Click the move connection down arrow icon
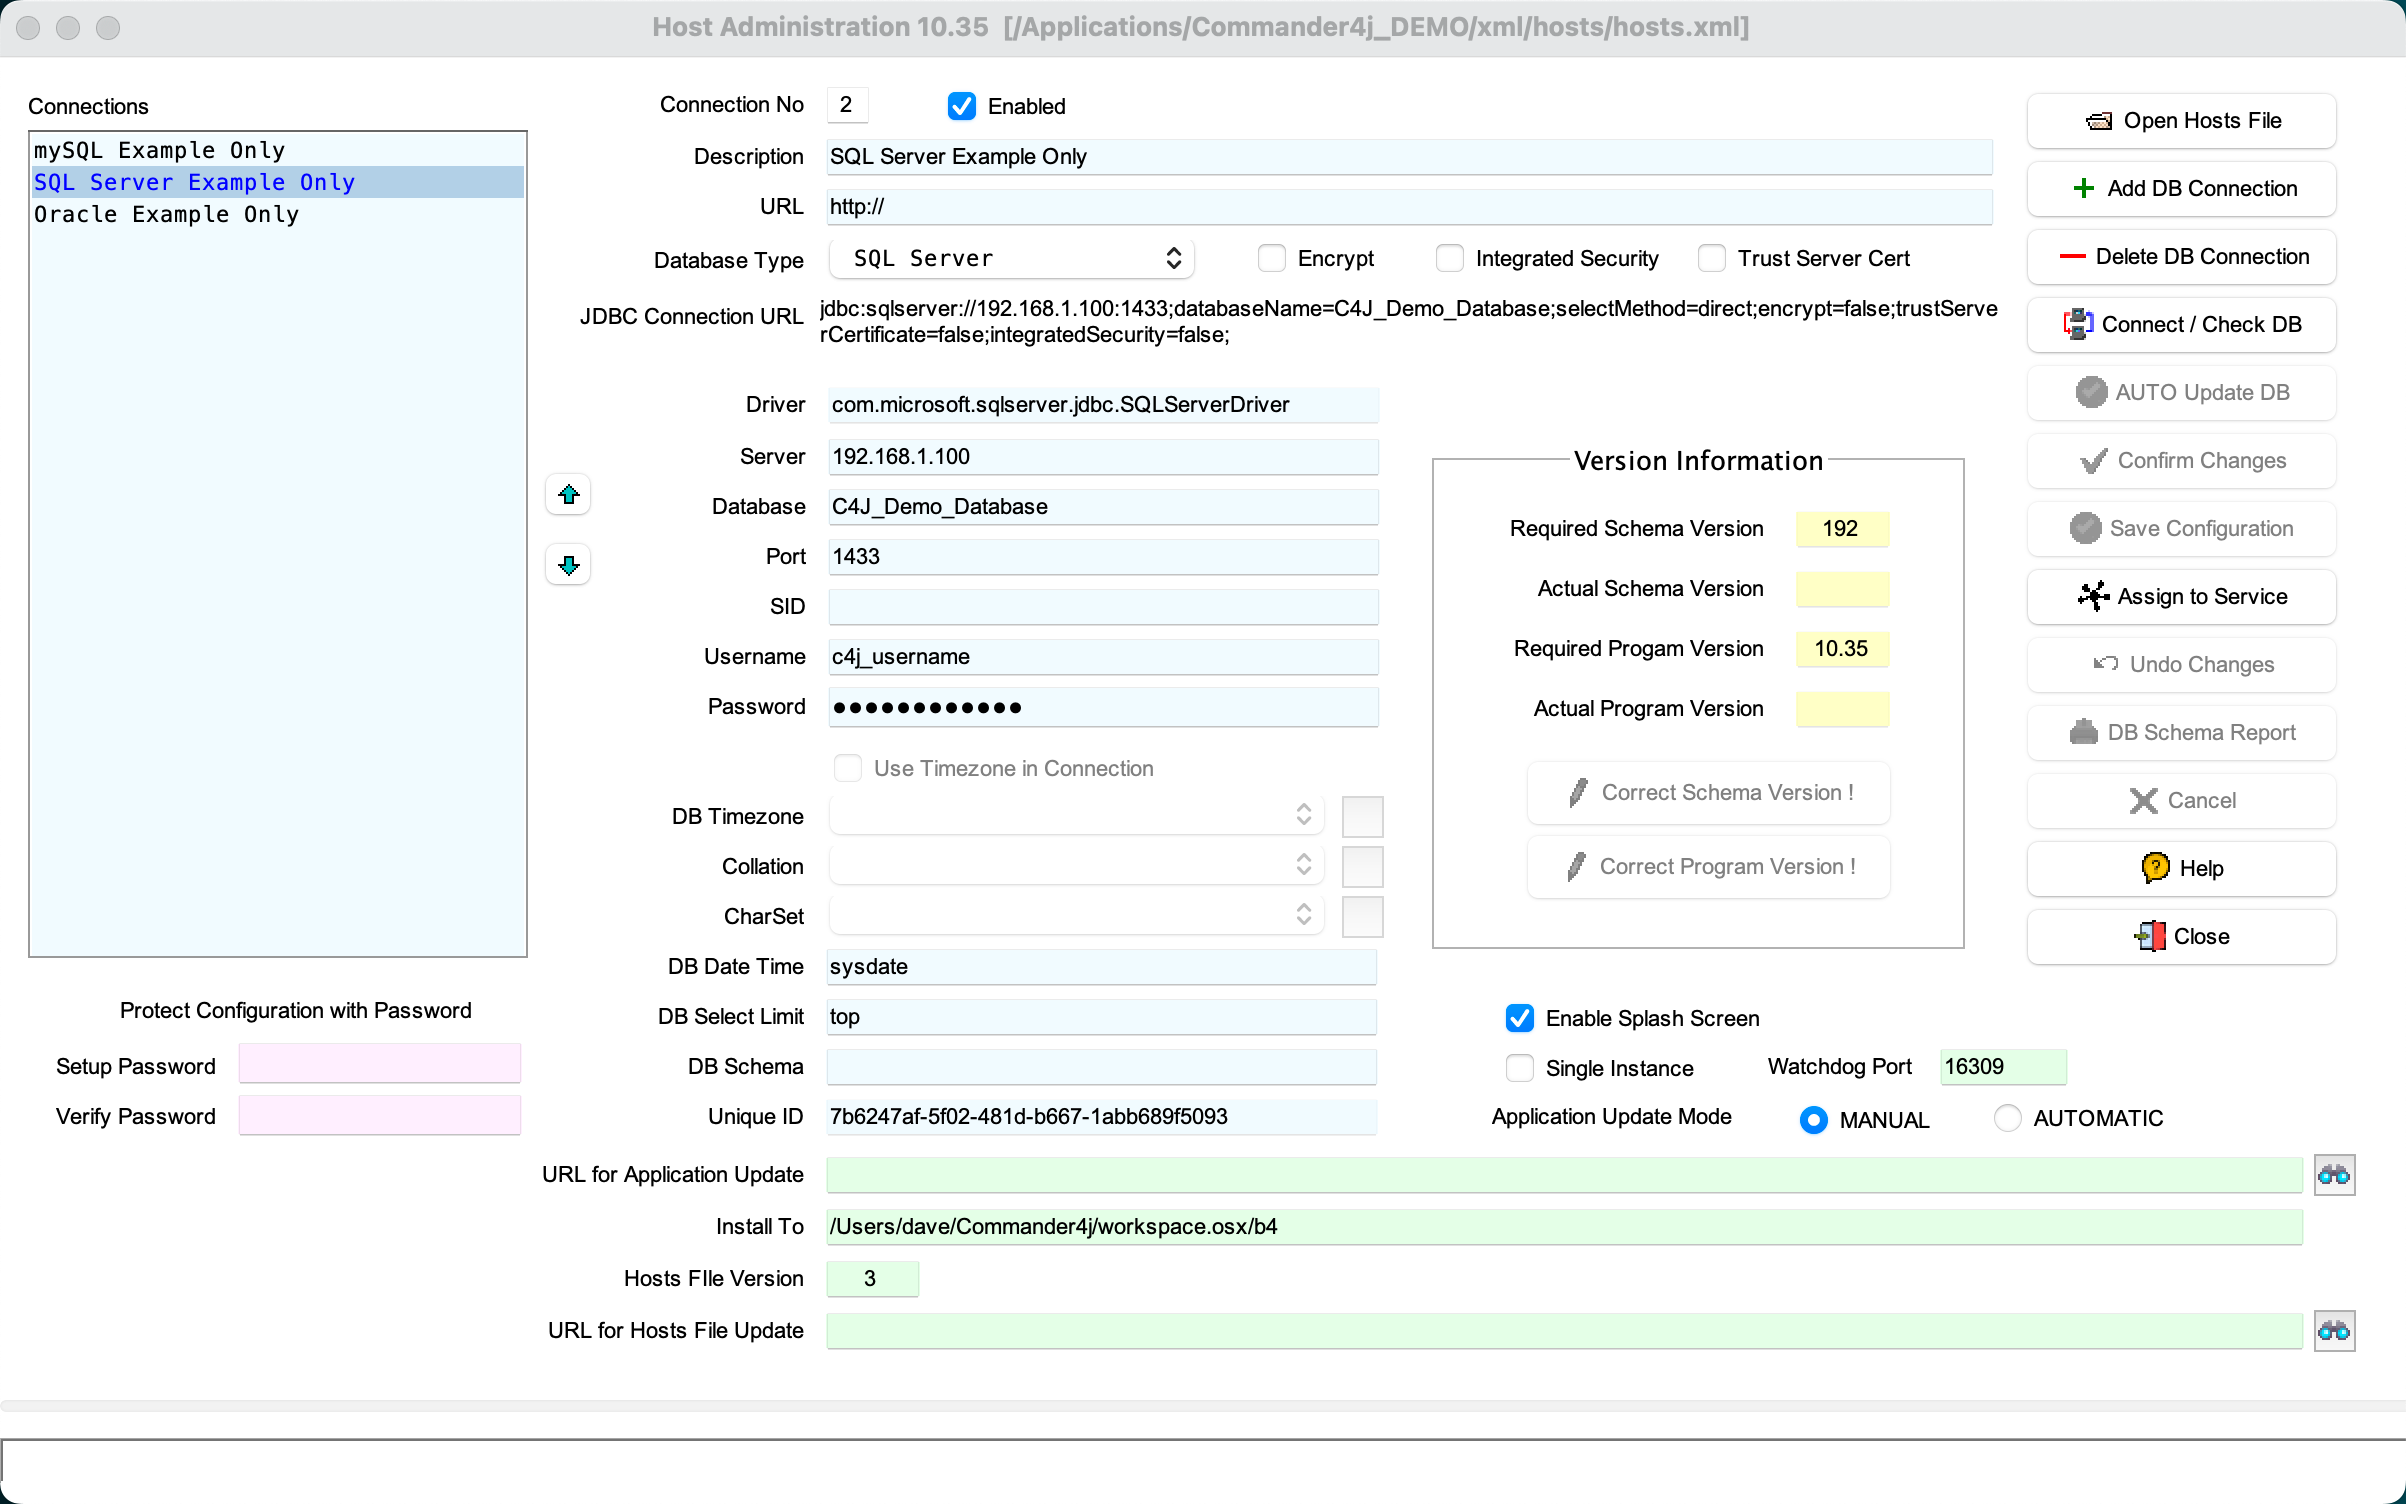The image size is (2406, 1504). click(x=568, y=565)
